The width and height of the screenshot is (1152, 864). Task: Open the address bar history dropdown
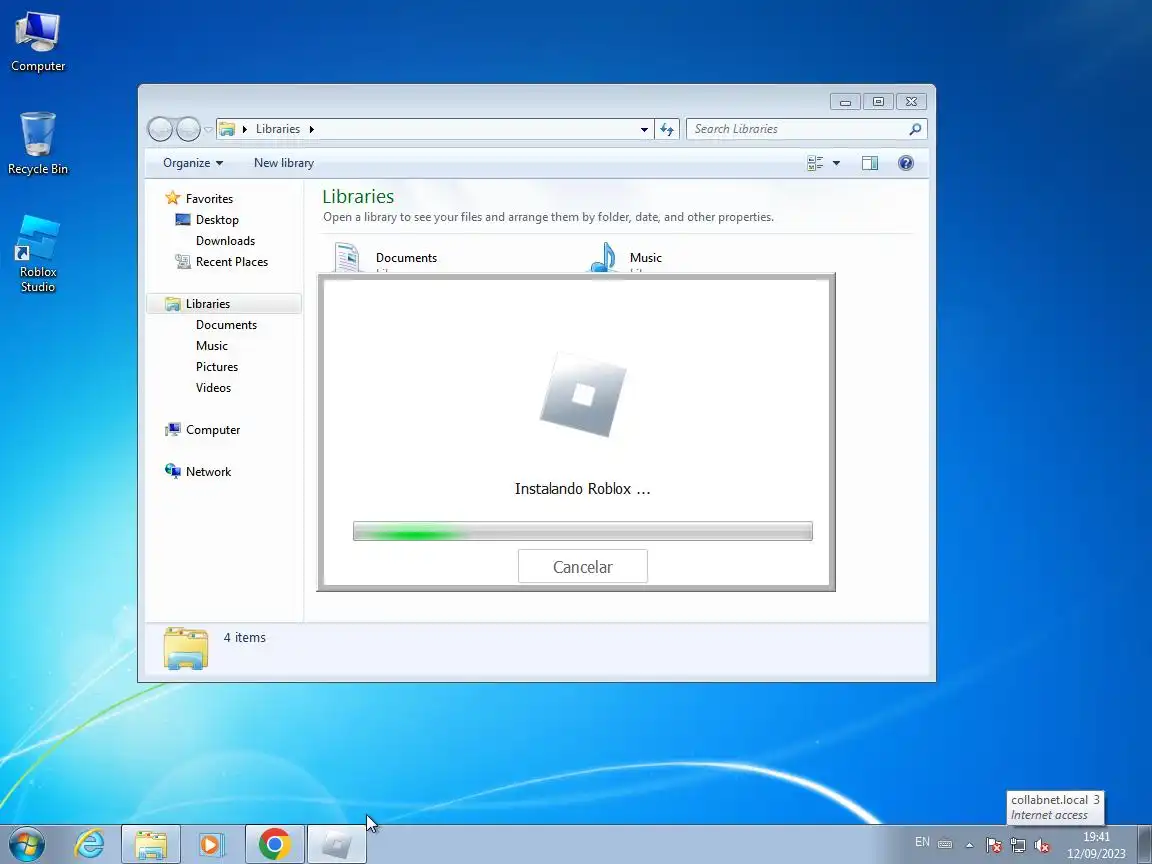click(644, 129)
